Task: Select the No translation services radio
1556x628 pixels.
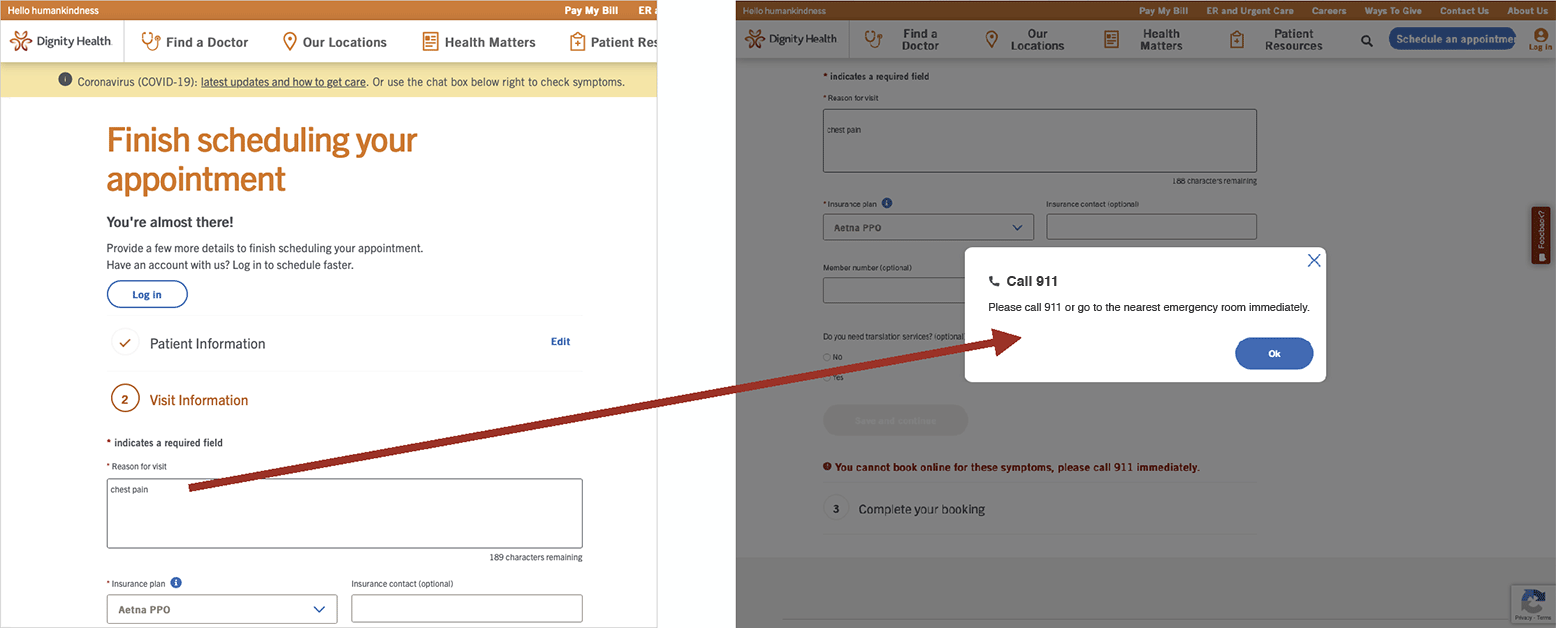Action: coord(827,357)
